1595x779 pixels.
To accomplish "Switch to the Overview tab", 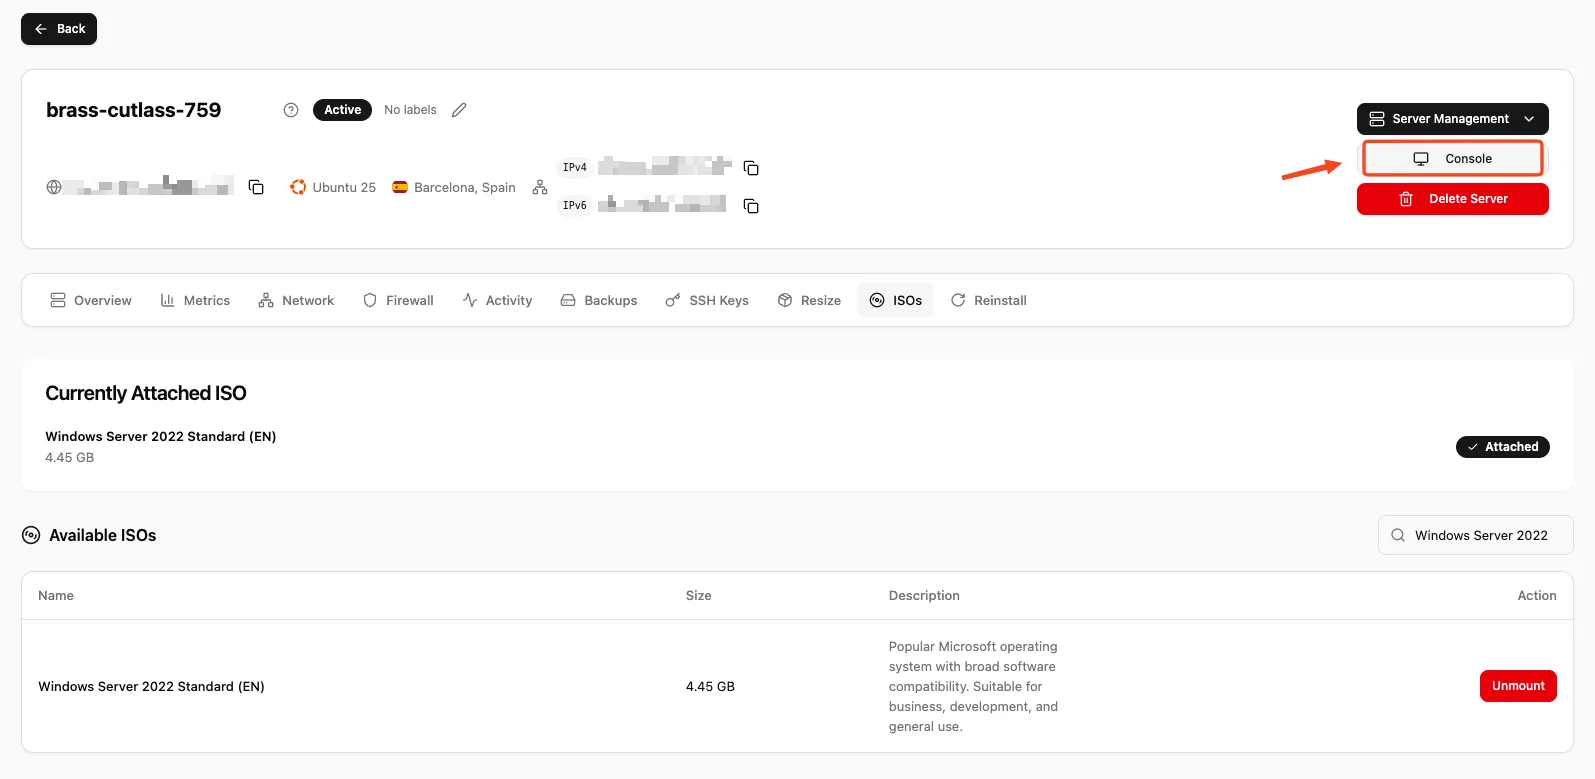I will point(91,300).
